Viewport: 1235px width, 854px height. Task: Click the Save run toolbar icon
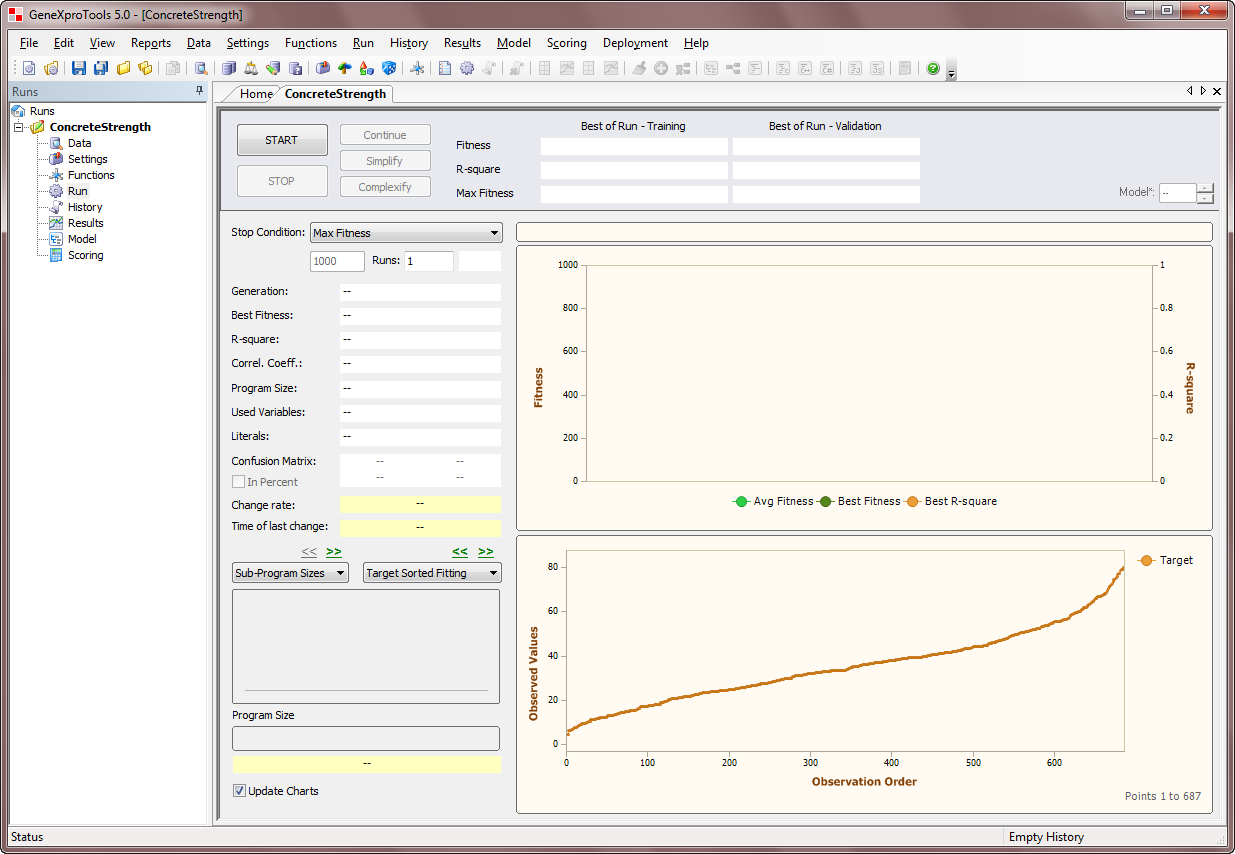pyautogui.click(x=79, y=68)
